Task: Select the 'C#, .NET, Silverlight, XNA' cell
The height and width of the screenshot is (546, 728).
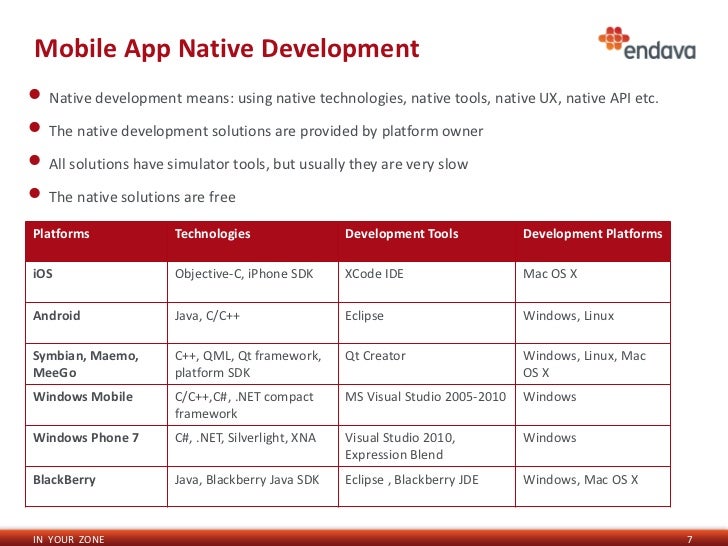Action: (253, 446)
